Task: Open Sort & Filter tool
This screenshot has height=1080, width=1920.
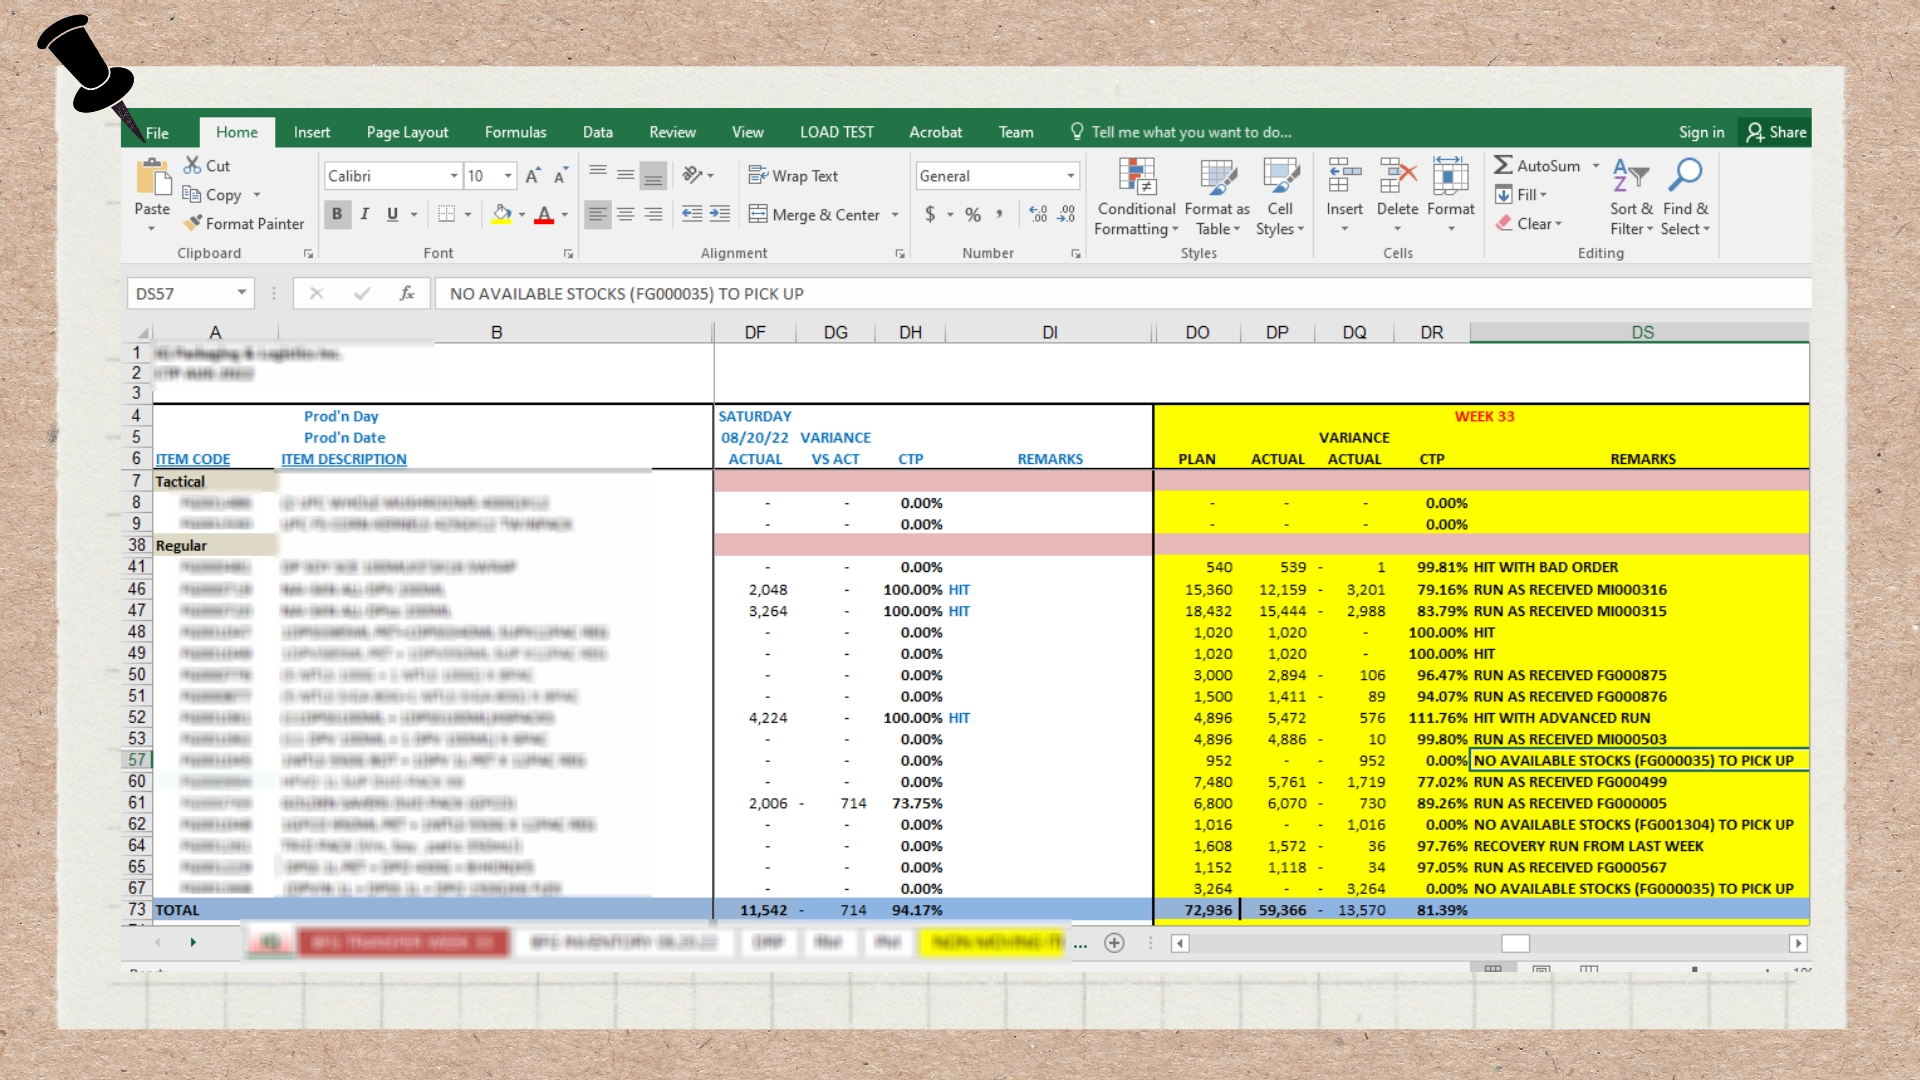Action: (x=1630, y=178)
